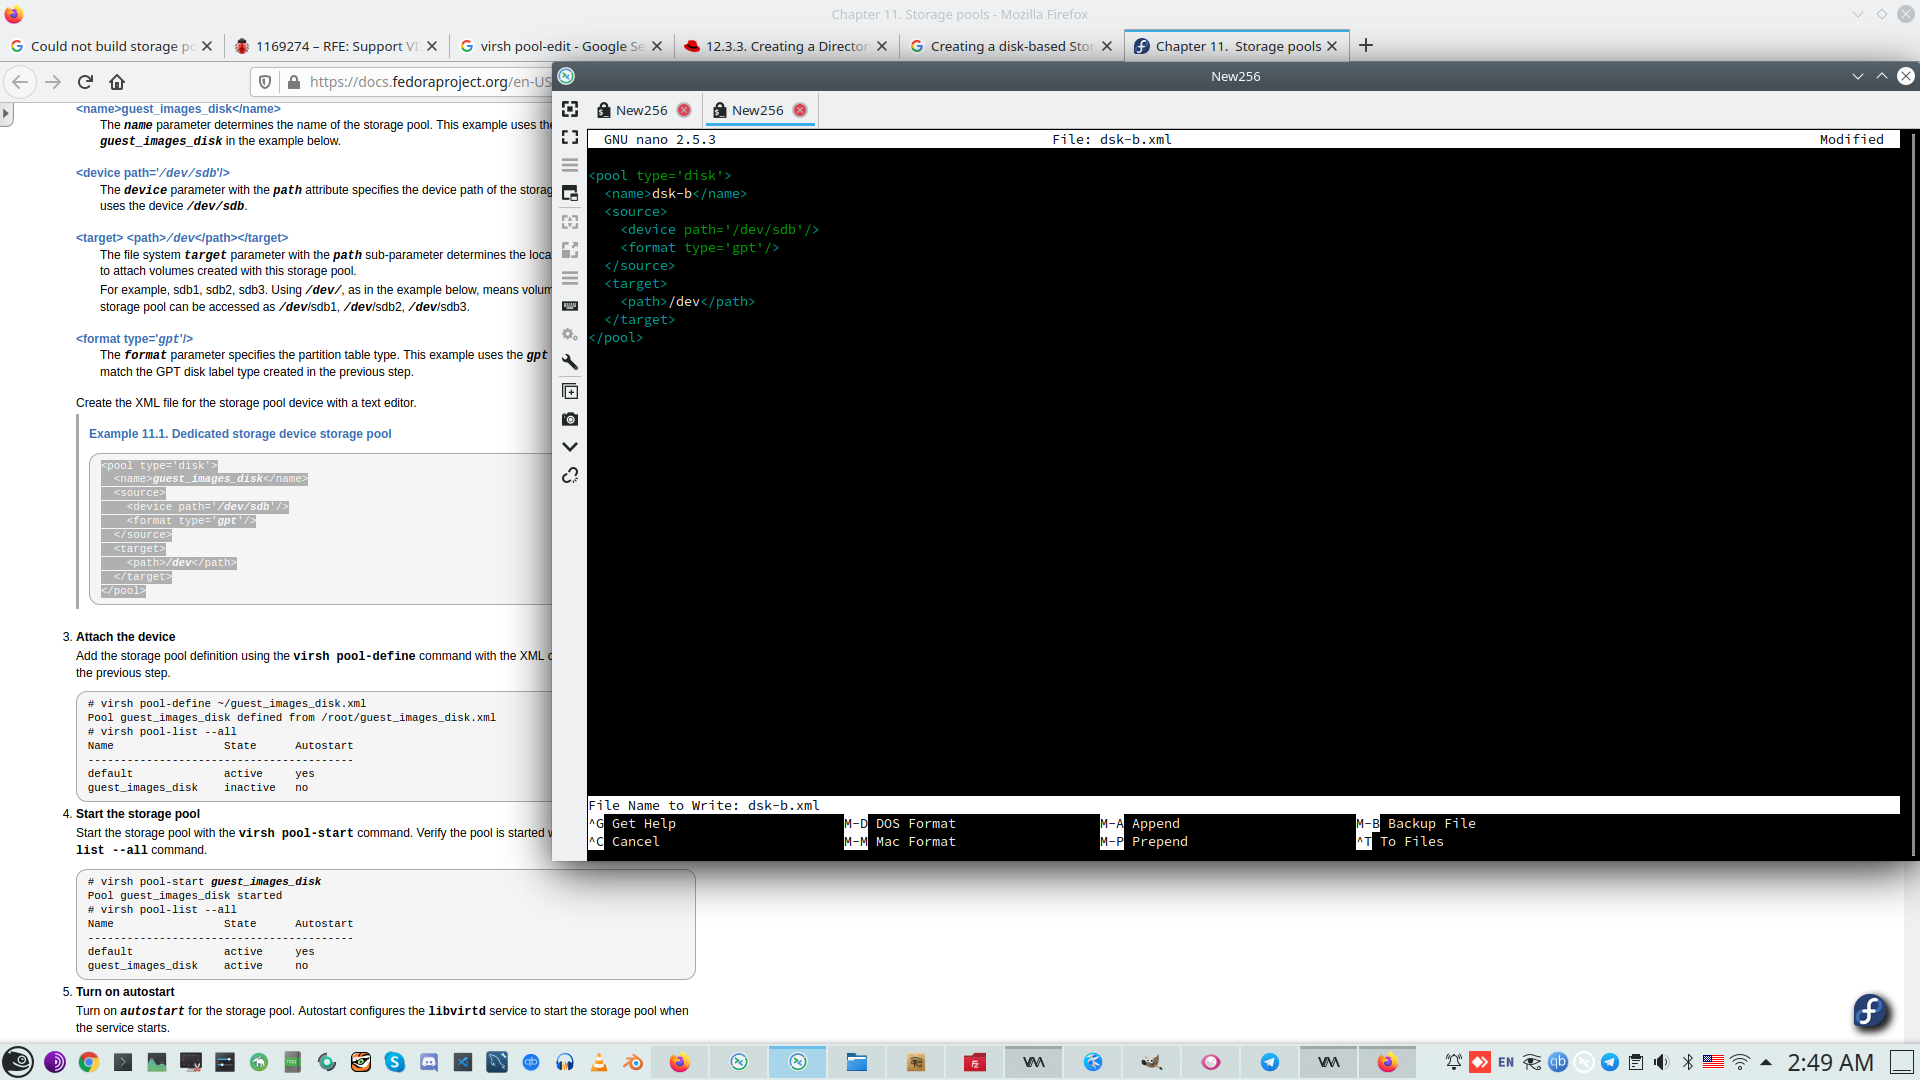1920x1080 pixels.
Task: Reload the Fedora docs page
Action: click(85, 82)
